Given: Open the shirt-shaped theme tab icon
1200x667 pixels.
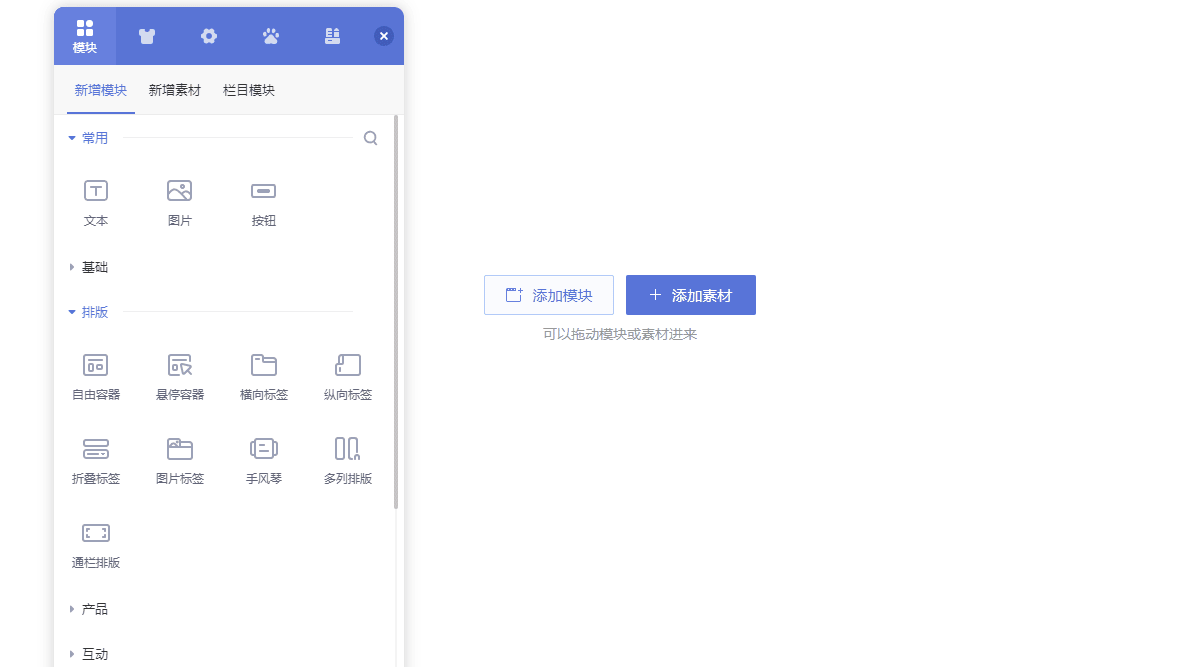Looking at the screenshot, I should (x=147, y=36).
